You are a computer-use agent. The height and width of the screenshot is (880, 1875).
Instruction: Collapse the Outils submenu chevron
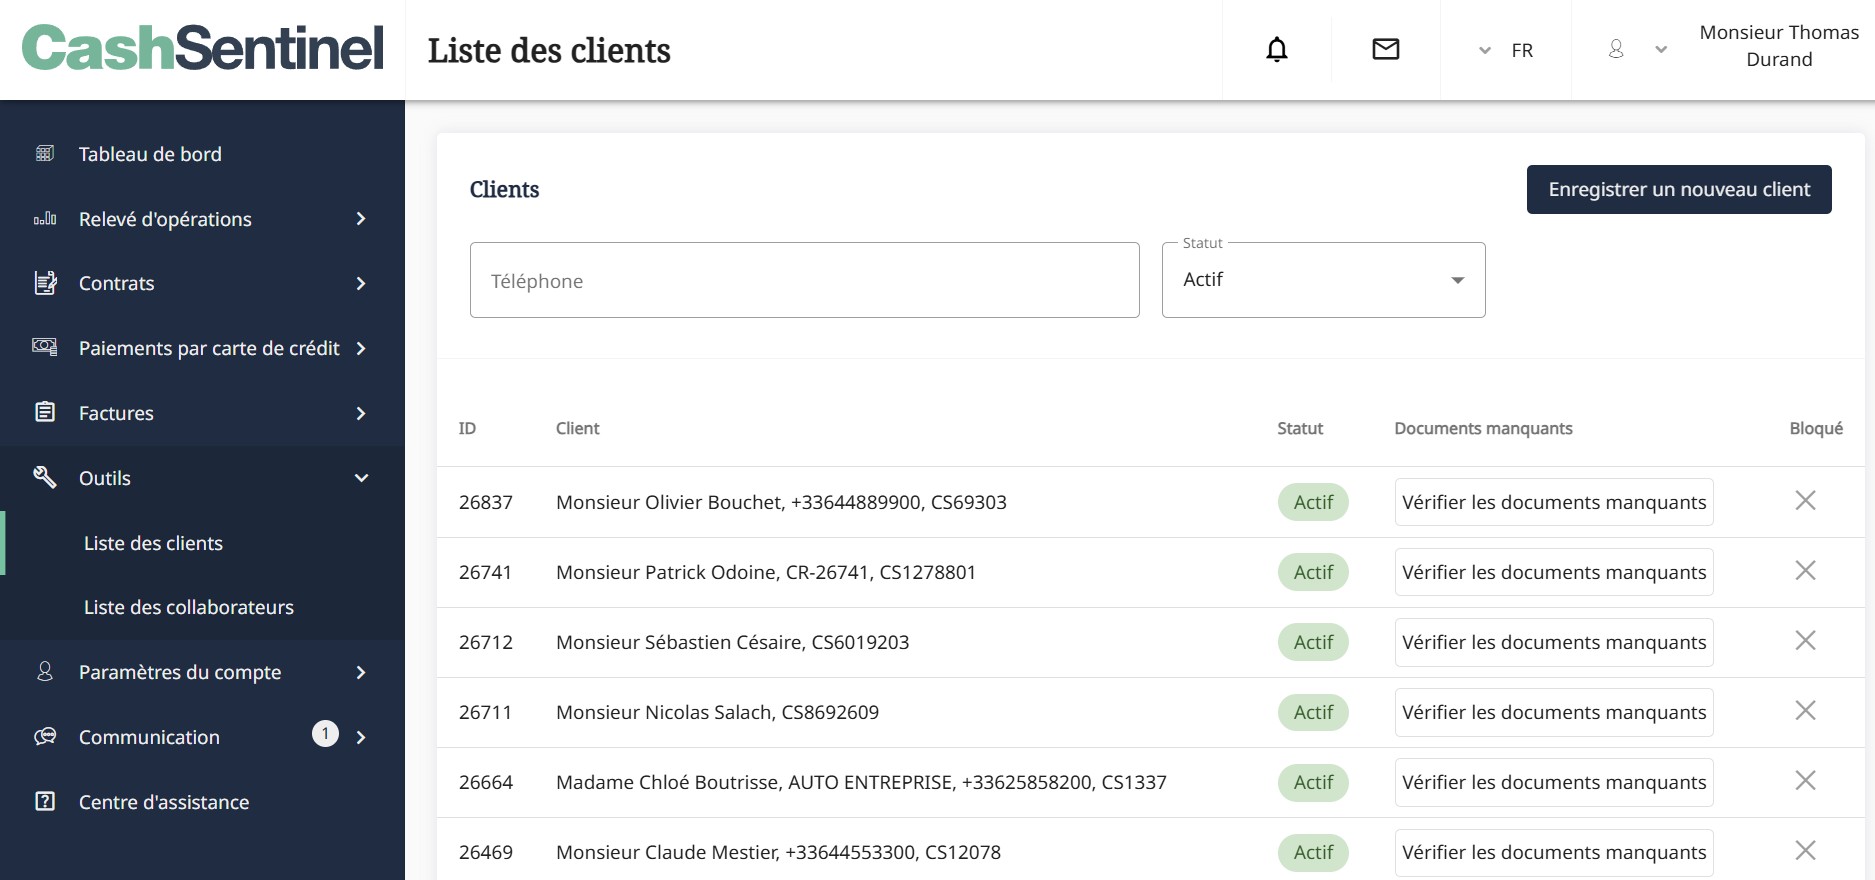point(361,478)
